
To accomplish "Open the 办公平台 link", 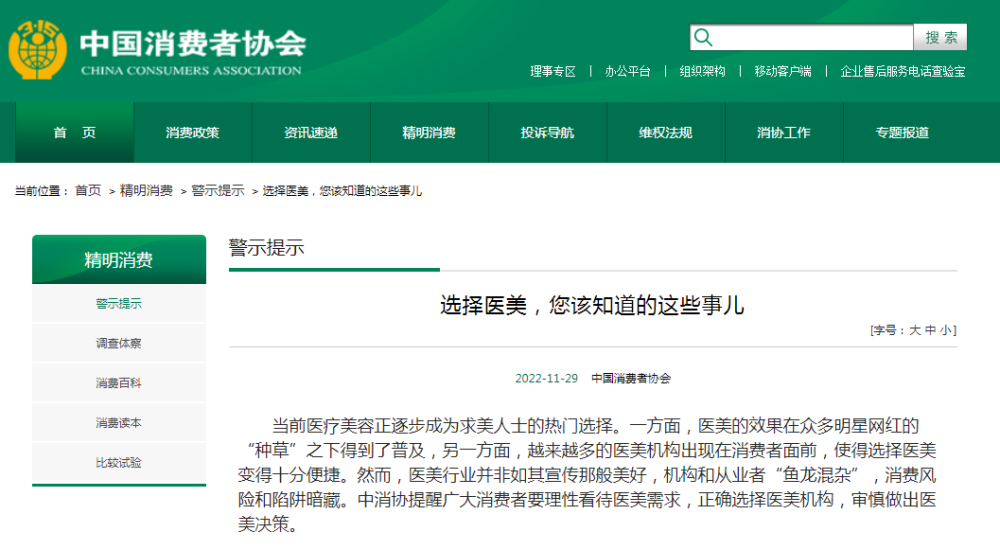I will click(628, 71).
